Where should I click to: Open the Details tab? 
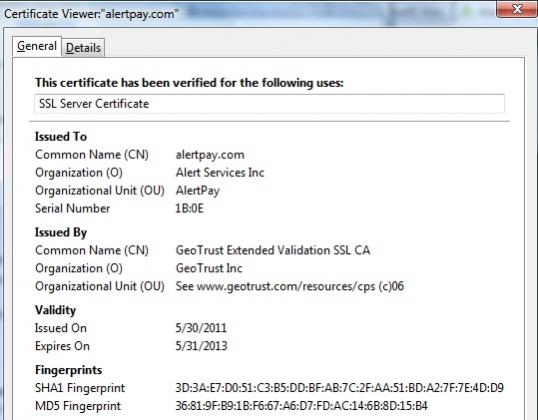[83, 48]
